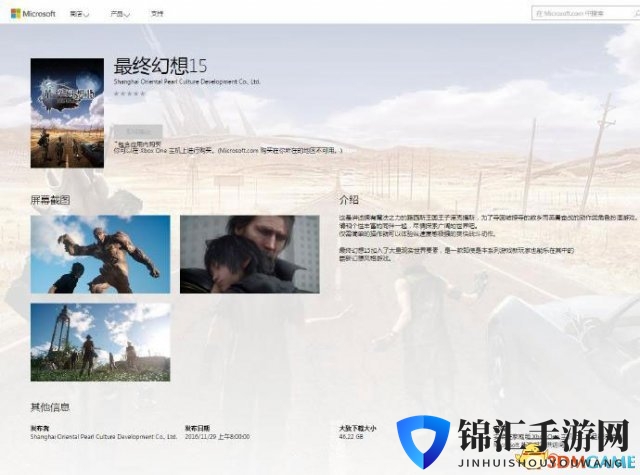Click the greyed-out purchase button
640x475 pixels.
(x=138, y=132)
